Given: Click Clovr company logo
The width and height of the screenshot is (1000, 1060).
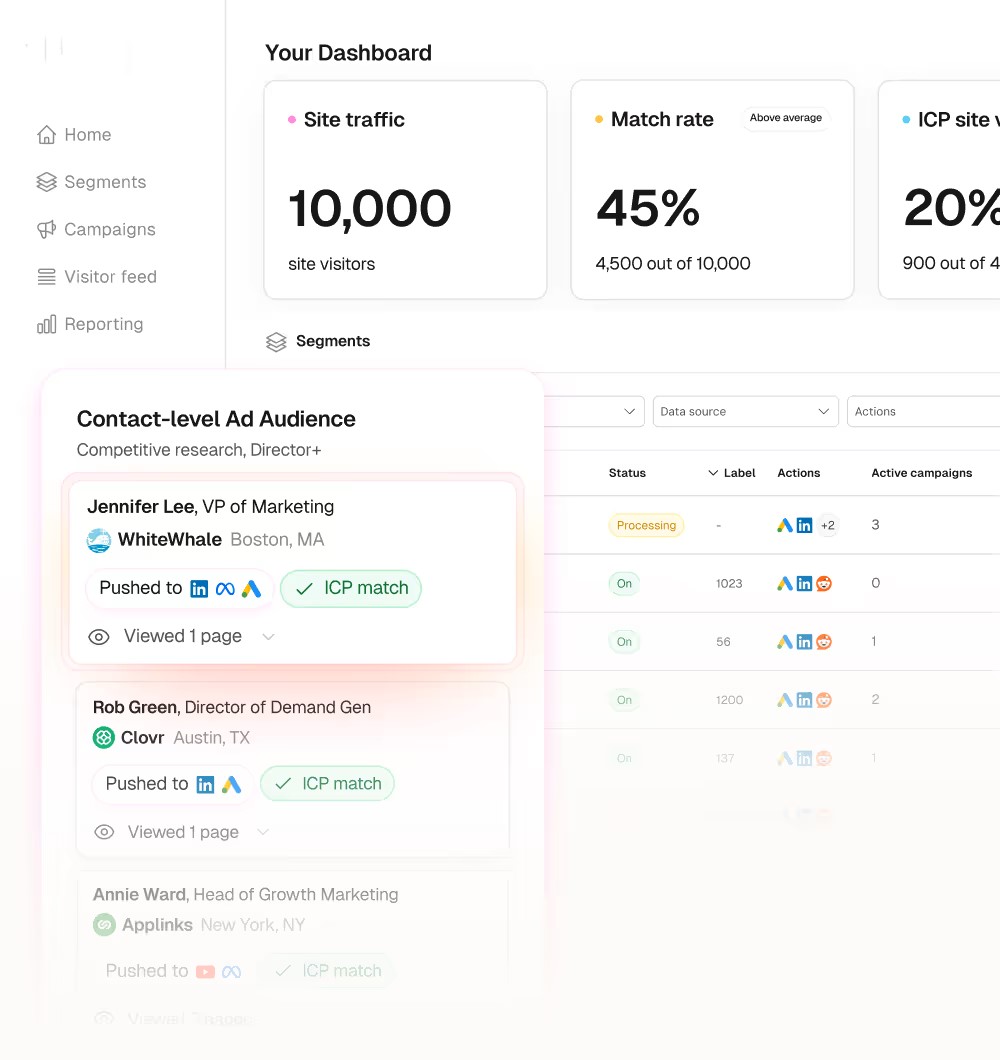Looking at the screenshot, I should (x=104, y=738).
